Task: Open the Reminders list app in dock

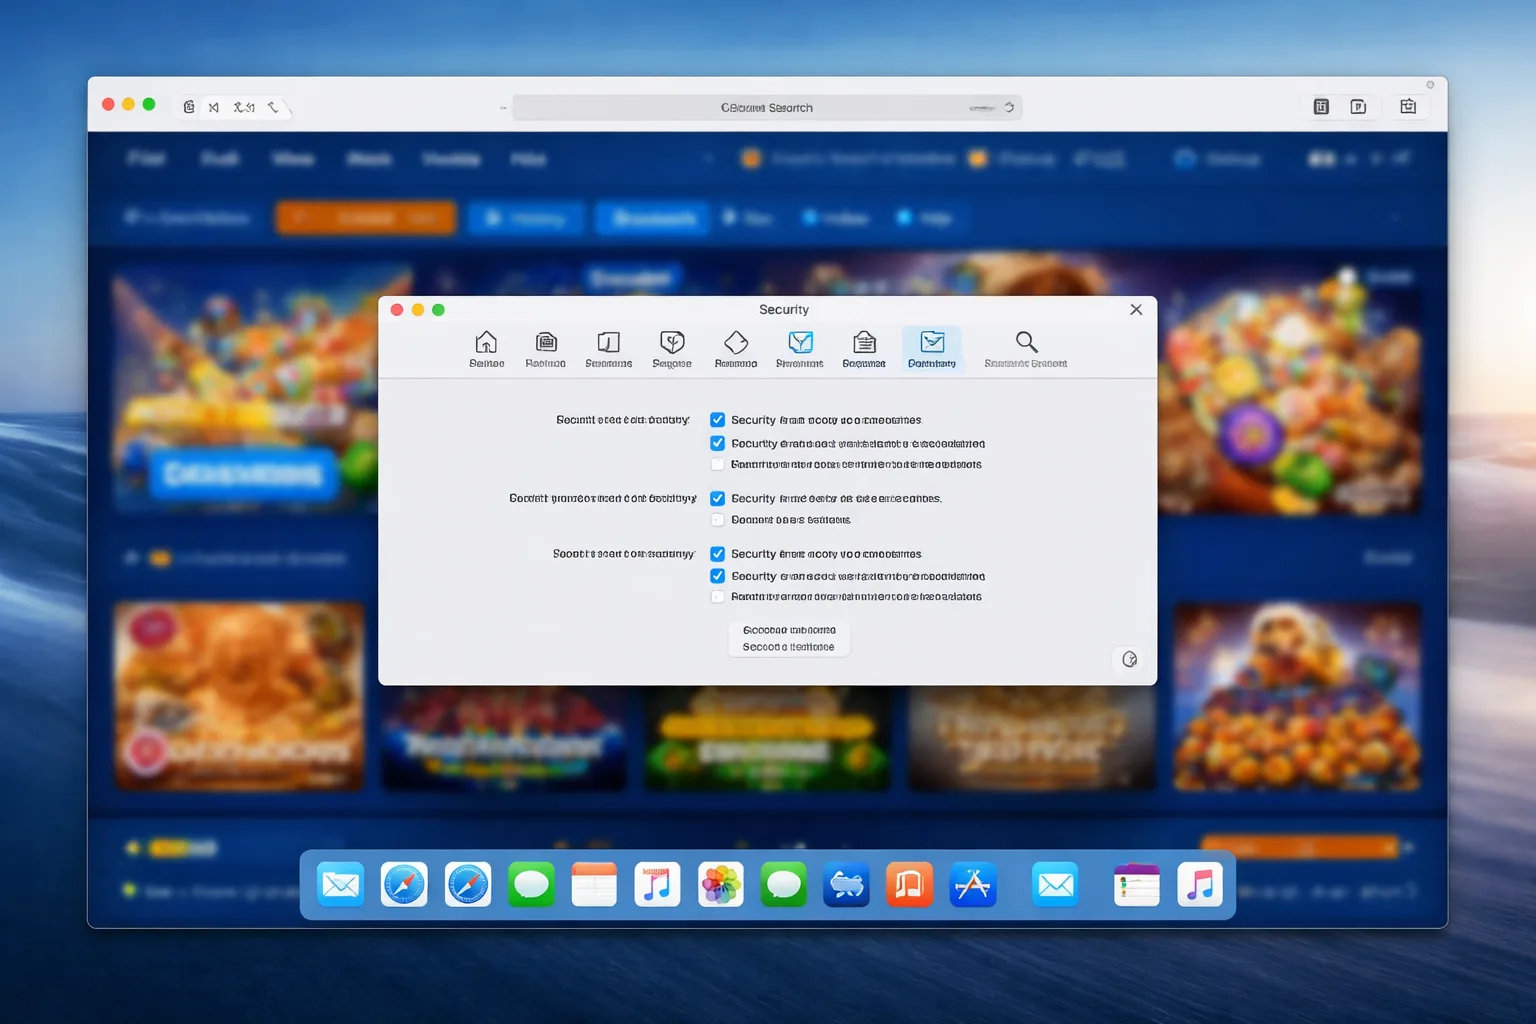Action: click(1137, 884)
